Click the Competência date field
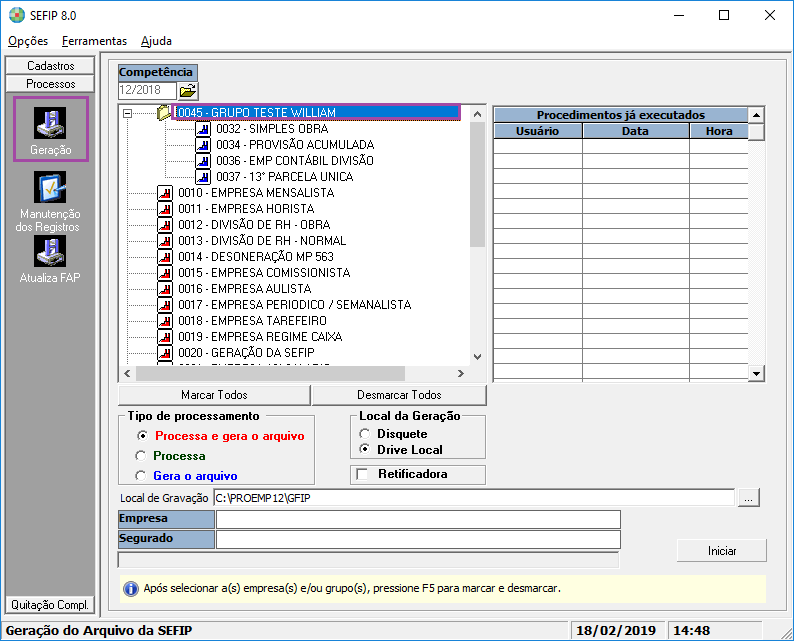Screen dimensions: 794x641 pyautogui.click(x=147, y=91)
